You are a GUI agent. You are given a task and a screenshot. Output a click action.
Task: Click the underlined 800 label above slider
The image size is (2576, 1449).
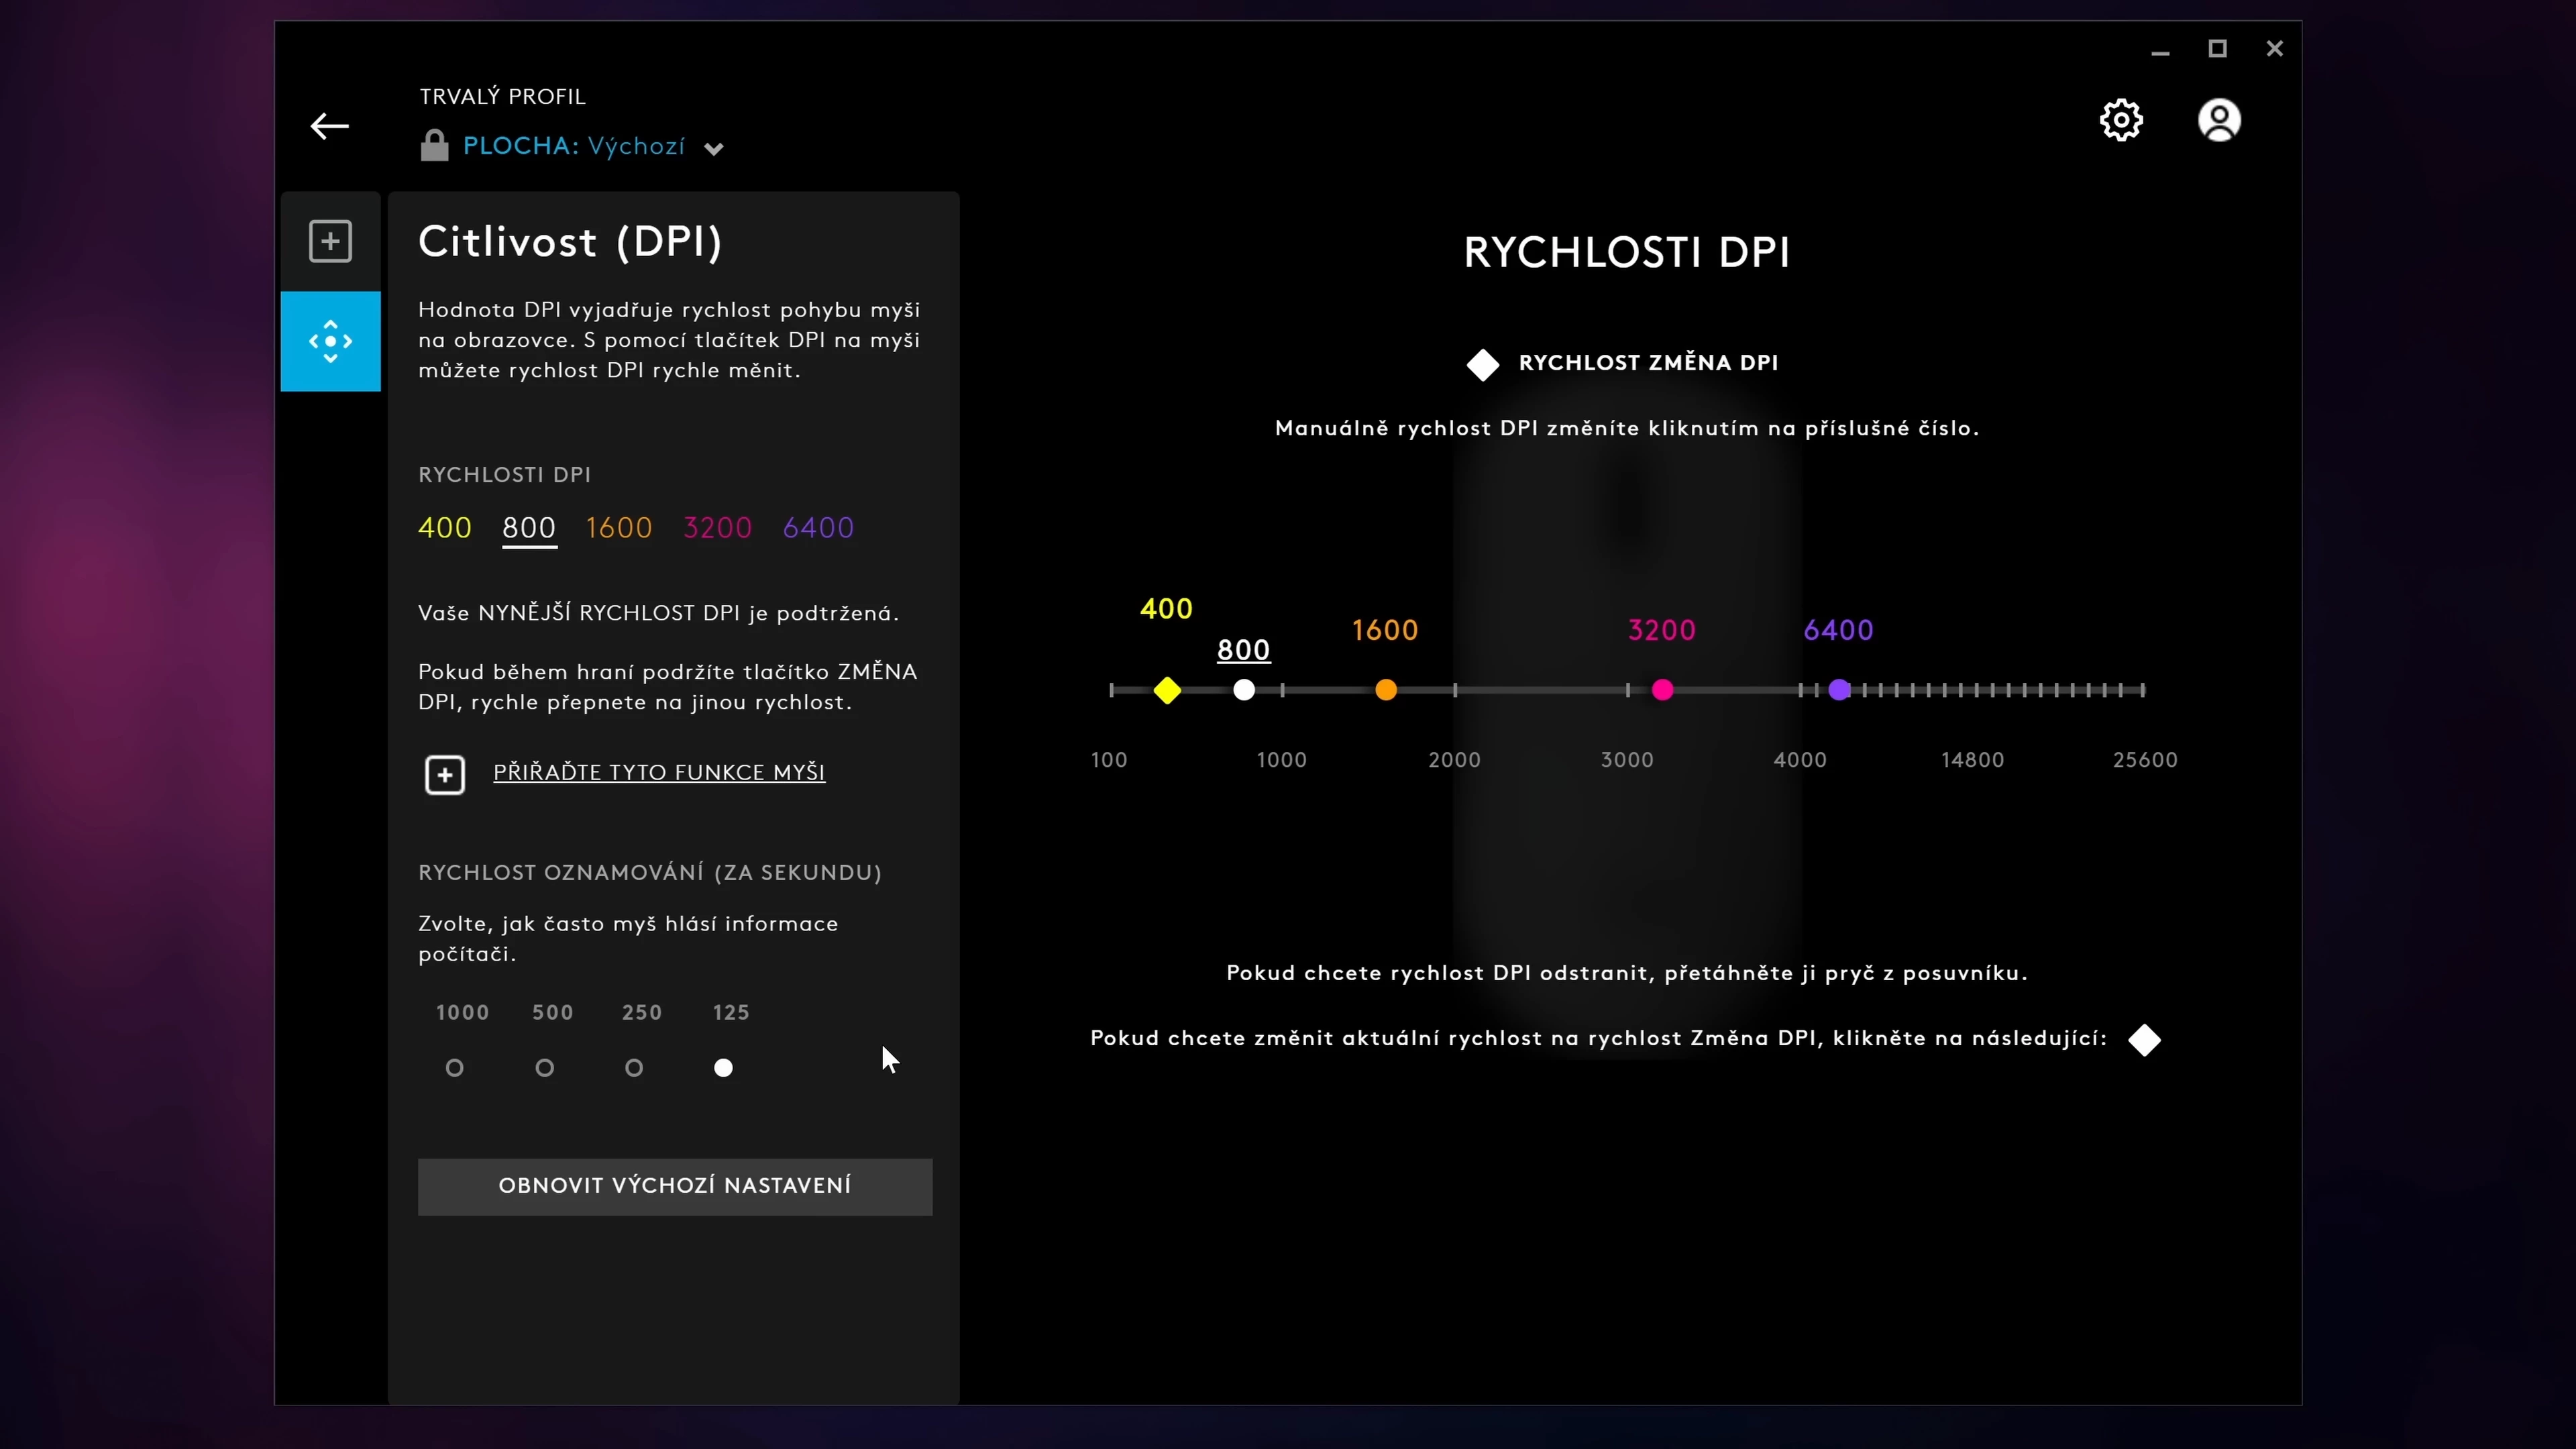click(1244, 650)
